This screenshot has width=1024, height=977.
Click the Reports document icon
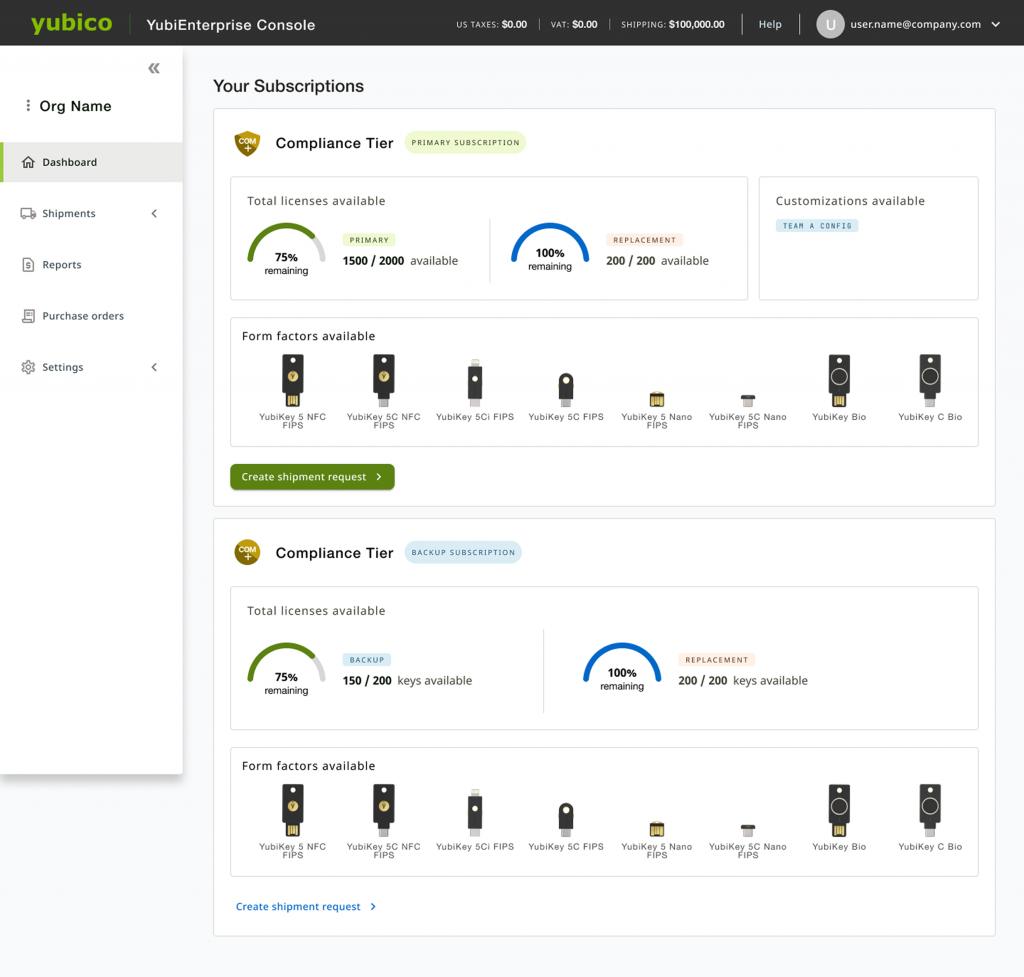[x=28, y=265]
